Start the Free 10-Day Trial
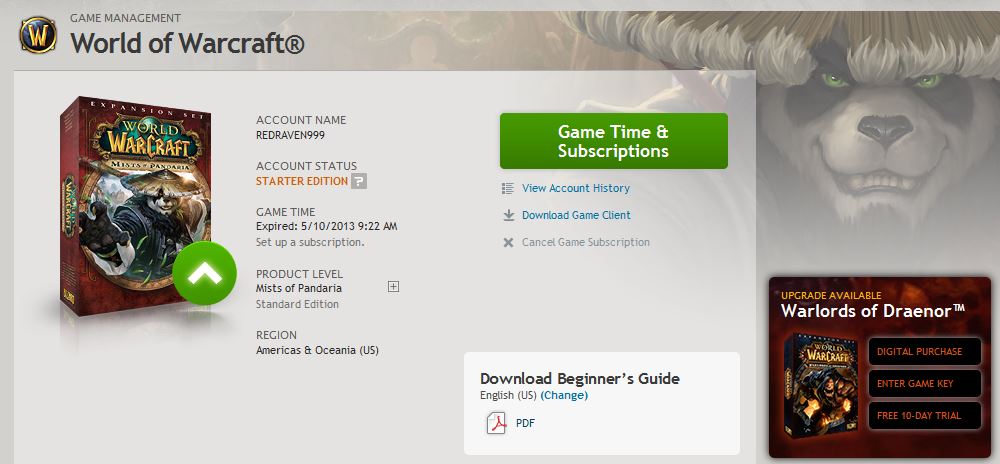This screenshot has width=1000, height=464. tap(919, 416)
